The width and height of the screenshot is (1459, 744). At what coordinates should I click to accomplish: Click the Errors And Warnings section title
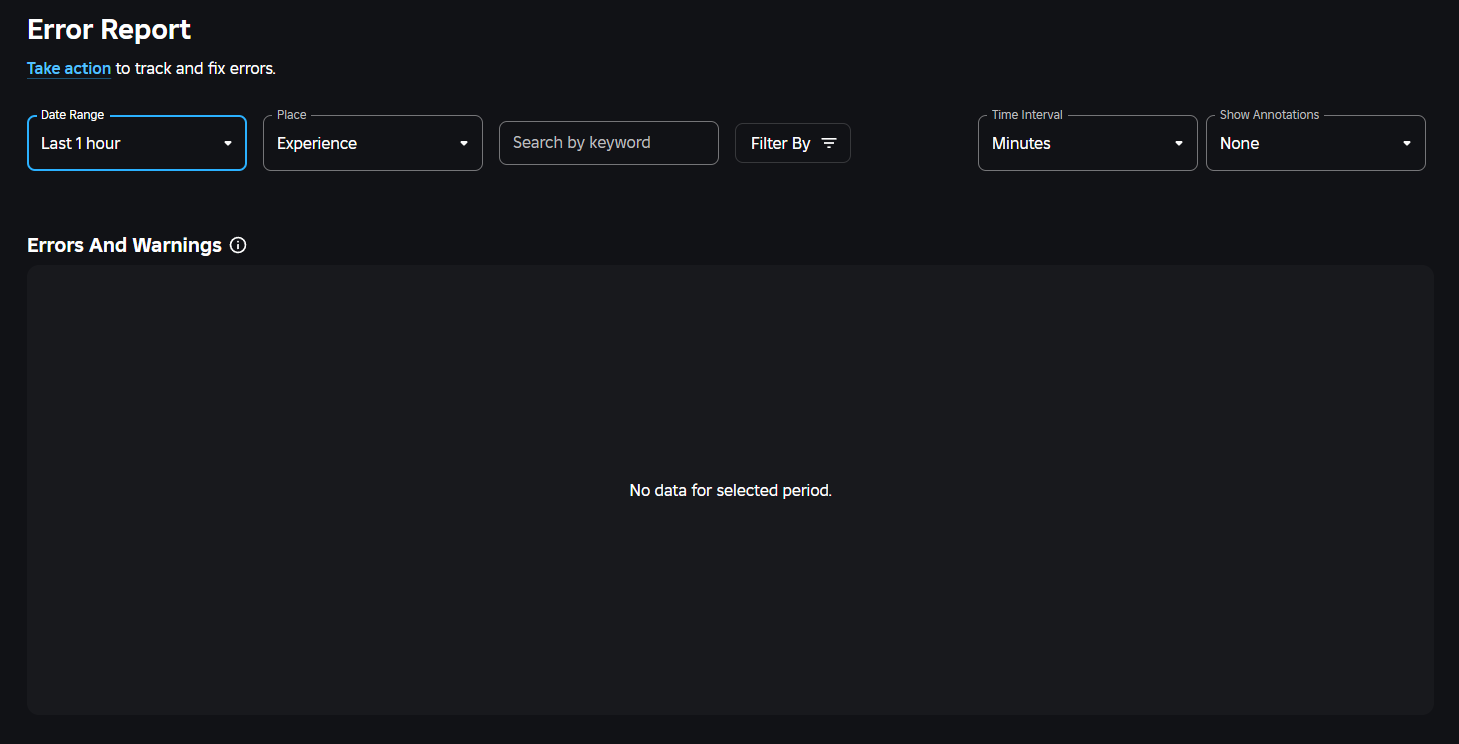[x=124, y=245]
